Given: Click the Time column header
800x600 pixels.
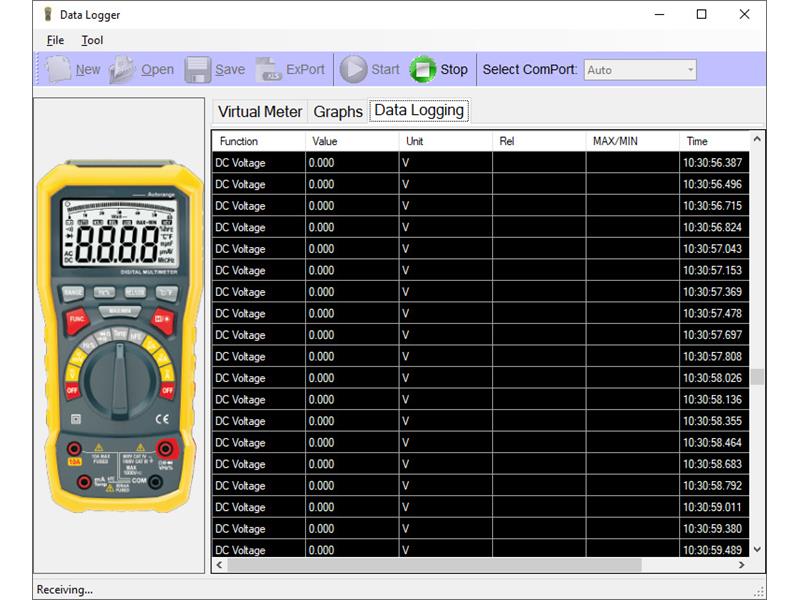Looking at the screenshot, I should [x=714, y=141].
